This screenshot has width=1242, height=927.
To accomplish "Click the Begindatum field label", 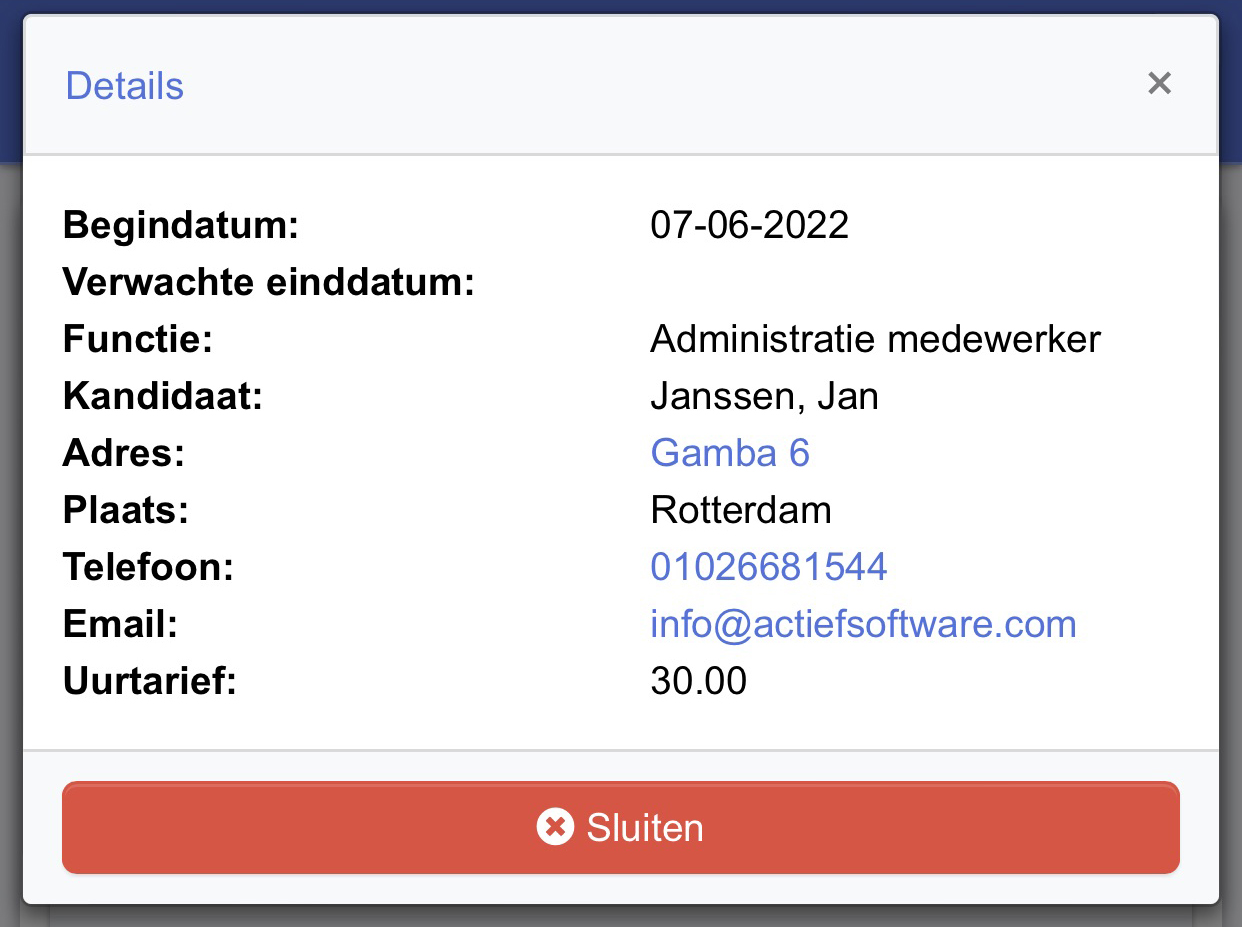I will (x=181, y=225).
